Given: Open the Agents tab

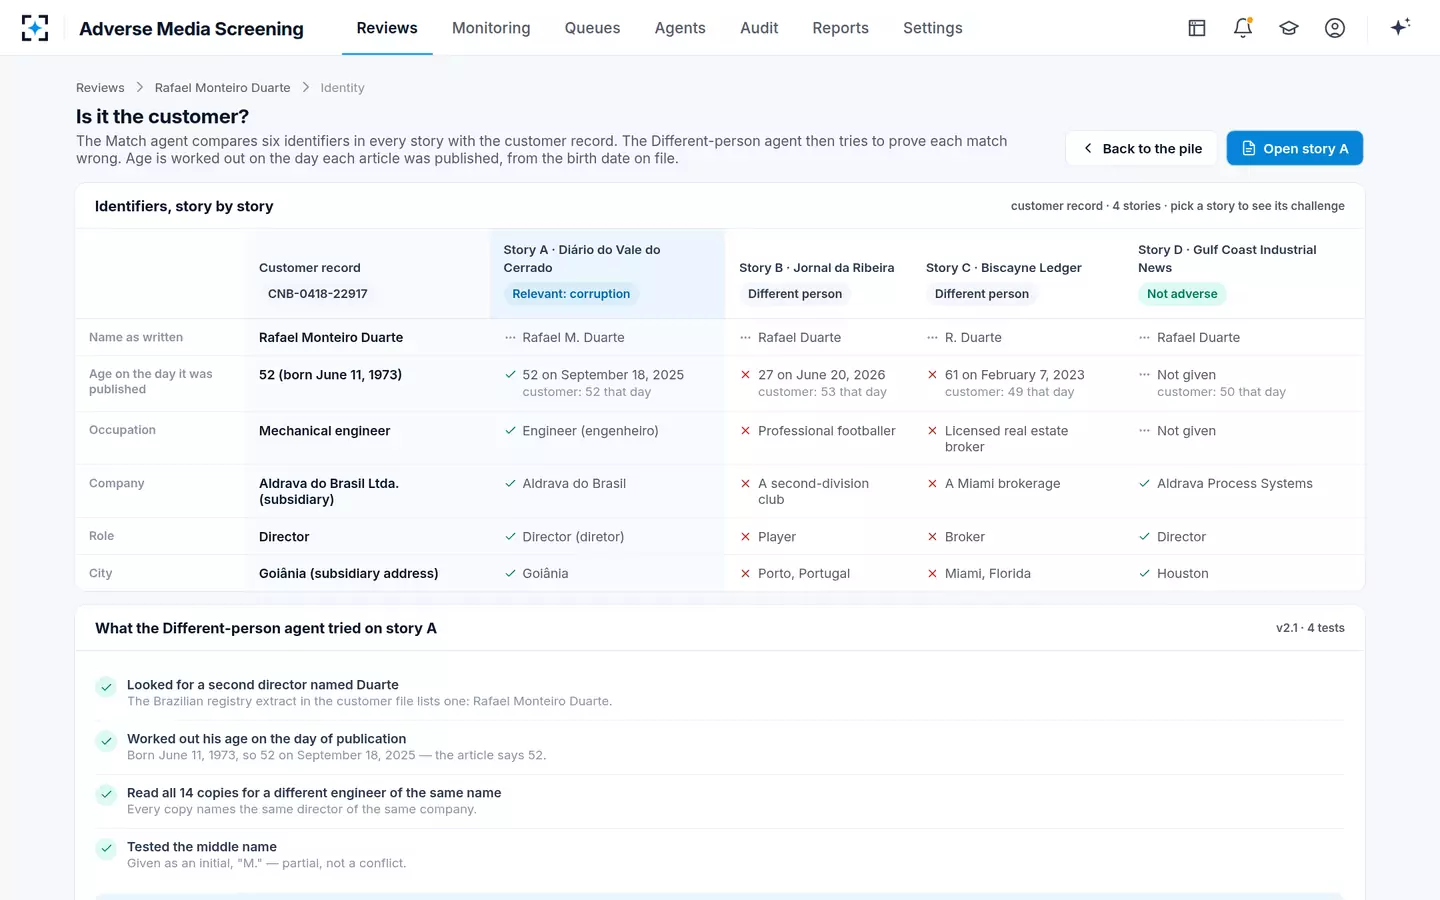Looking at the screenshot, I should (x=680, y=28).
